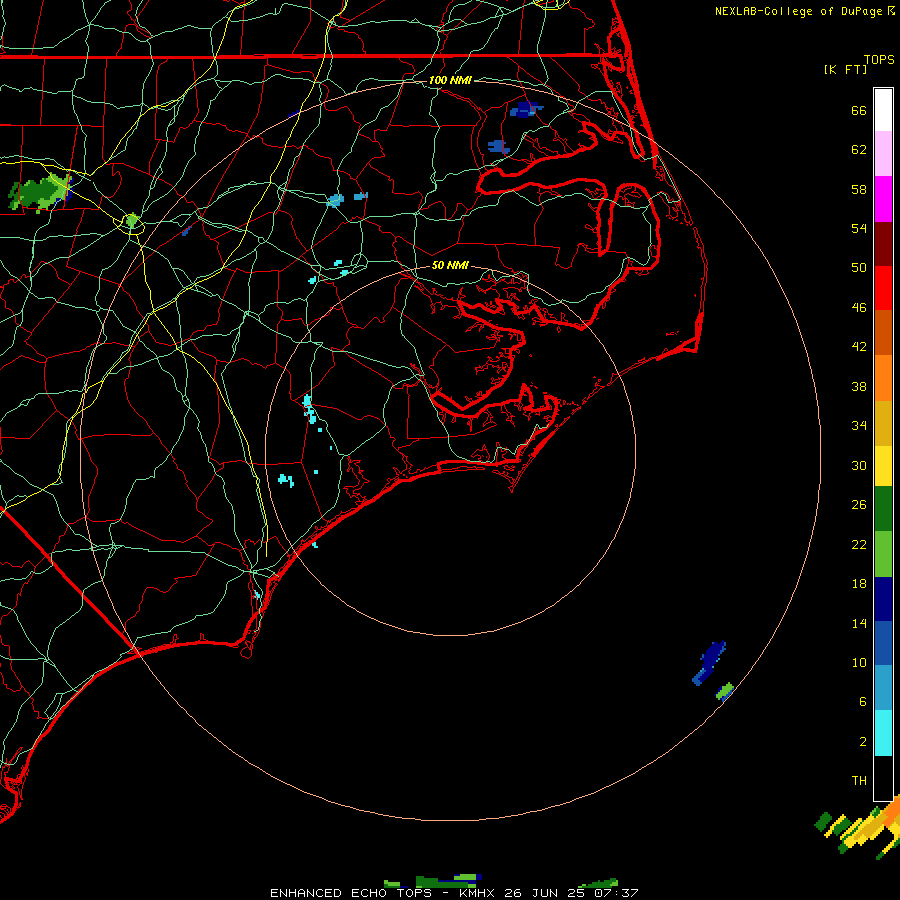Click the '07:37' timestamp
Image resolution: width=900 pixels, height=900 pixels.
616,893
